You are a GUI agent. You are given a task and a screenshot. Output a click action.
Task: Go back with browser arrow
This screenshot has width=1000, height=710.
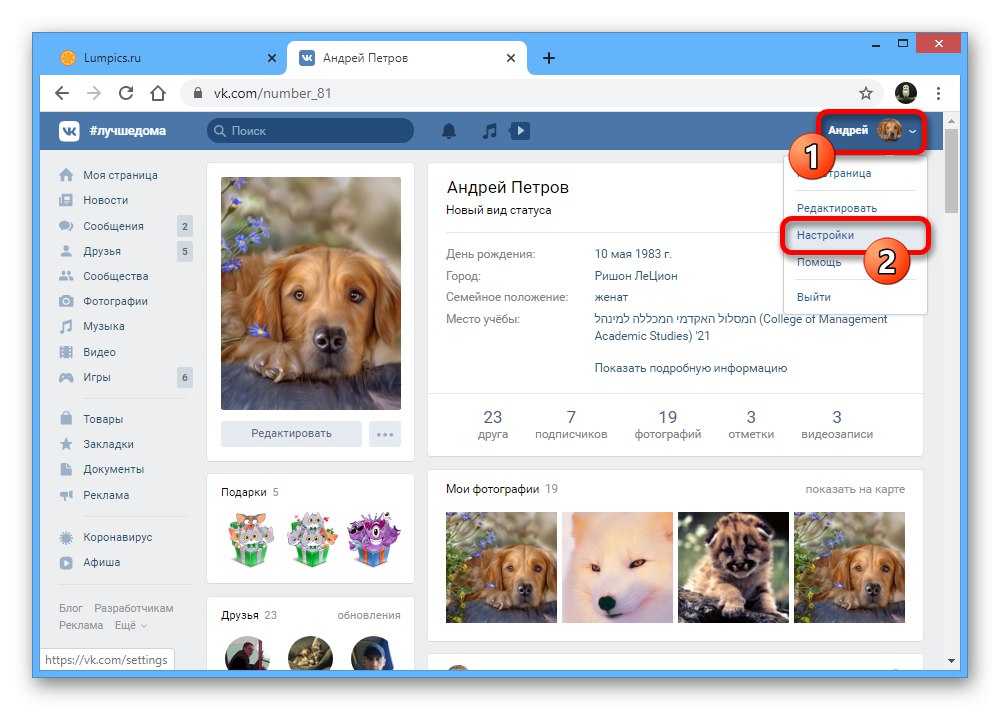pos(62,93)
